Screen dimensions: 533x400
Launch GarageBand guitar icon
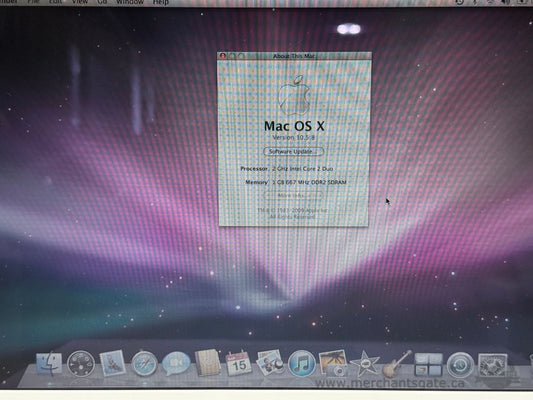tap(396, 364)
